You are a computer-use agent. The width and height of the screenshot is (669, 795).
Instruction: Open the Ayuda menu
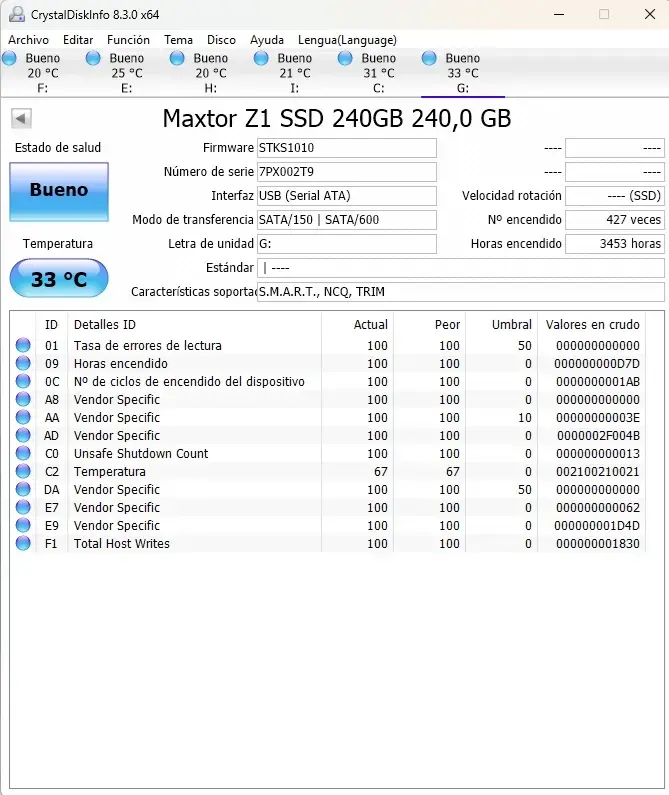point(267,40)
